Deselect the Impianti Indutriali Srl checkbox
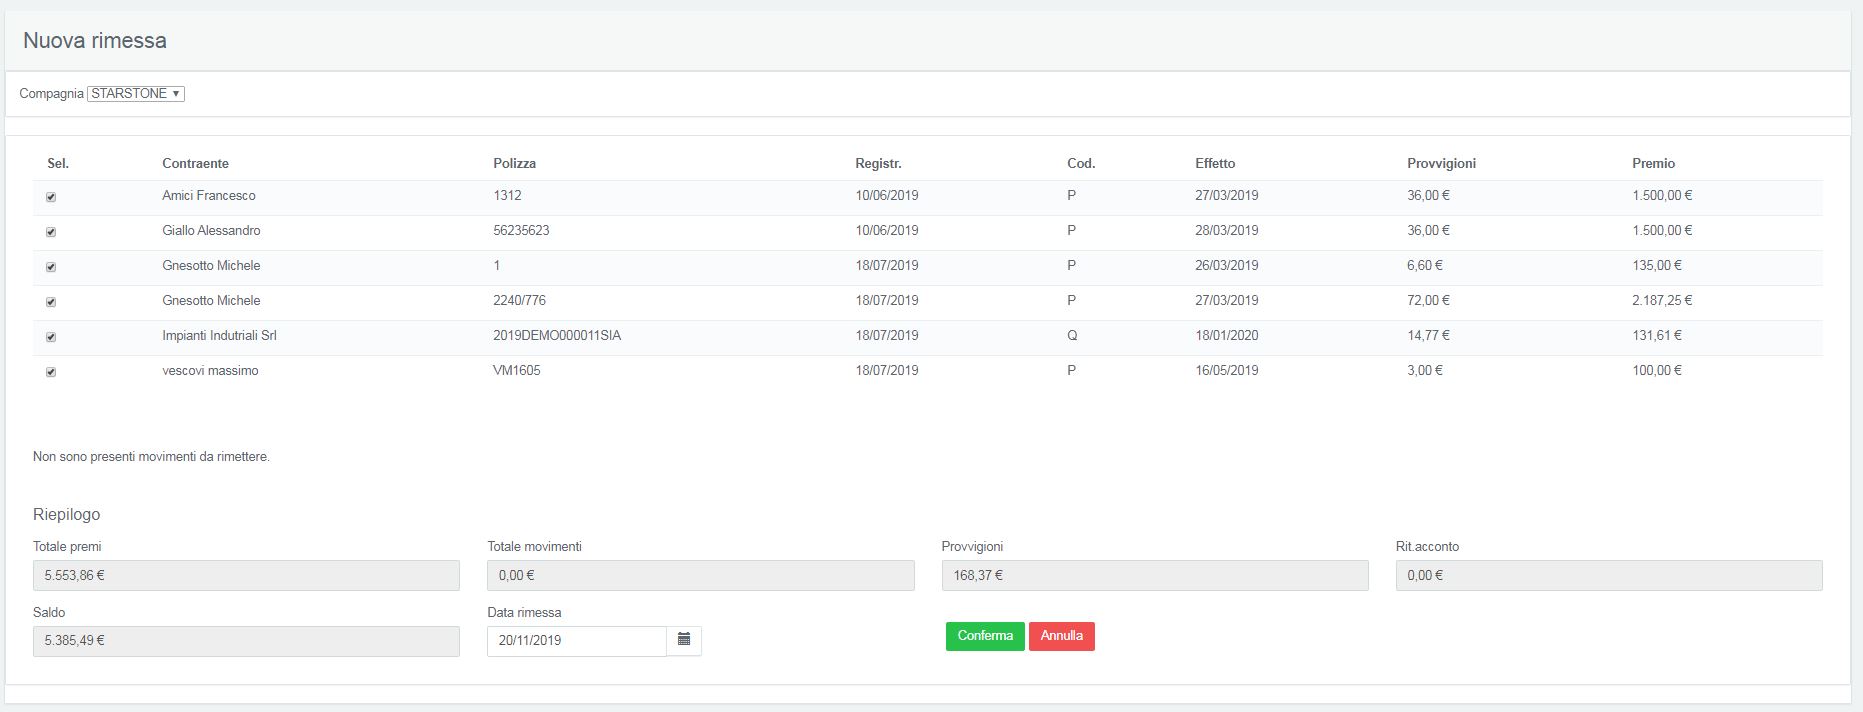 tap(51, 337)
